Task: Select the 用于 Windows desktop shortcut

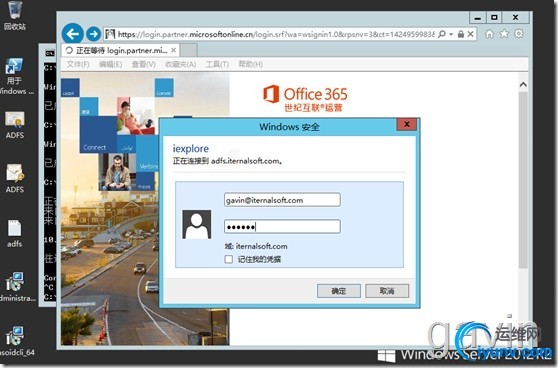Action: pyautogui.click(x=15, y=76)
